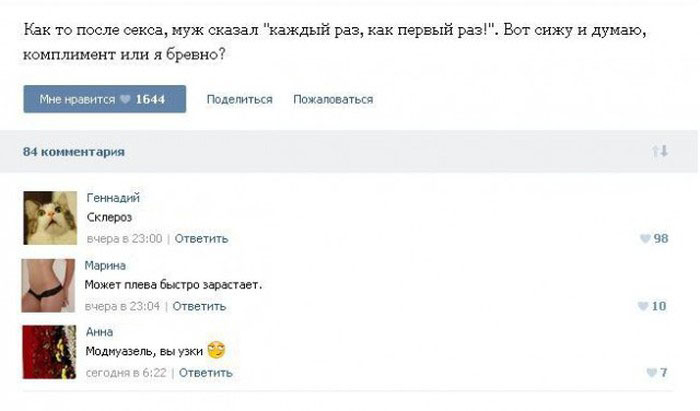Reply to Геннадий's comment
Screen dimensions: 700x411
click(x=203, y=238)
